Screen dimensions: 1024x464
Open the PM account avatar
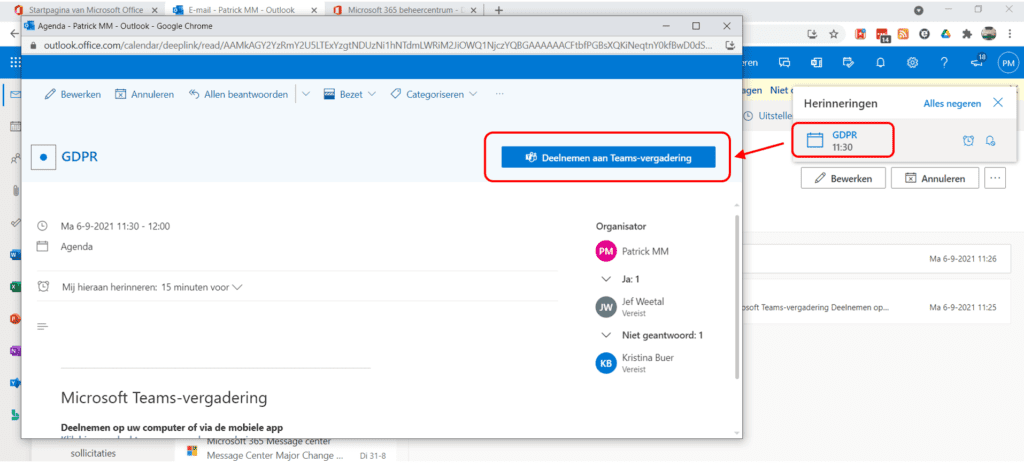pyautogui.click(x=1008, y=63)
